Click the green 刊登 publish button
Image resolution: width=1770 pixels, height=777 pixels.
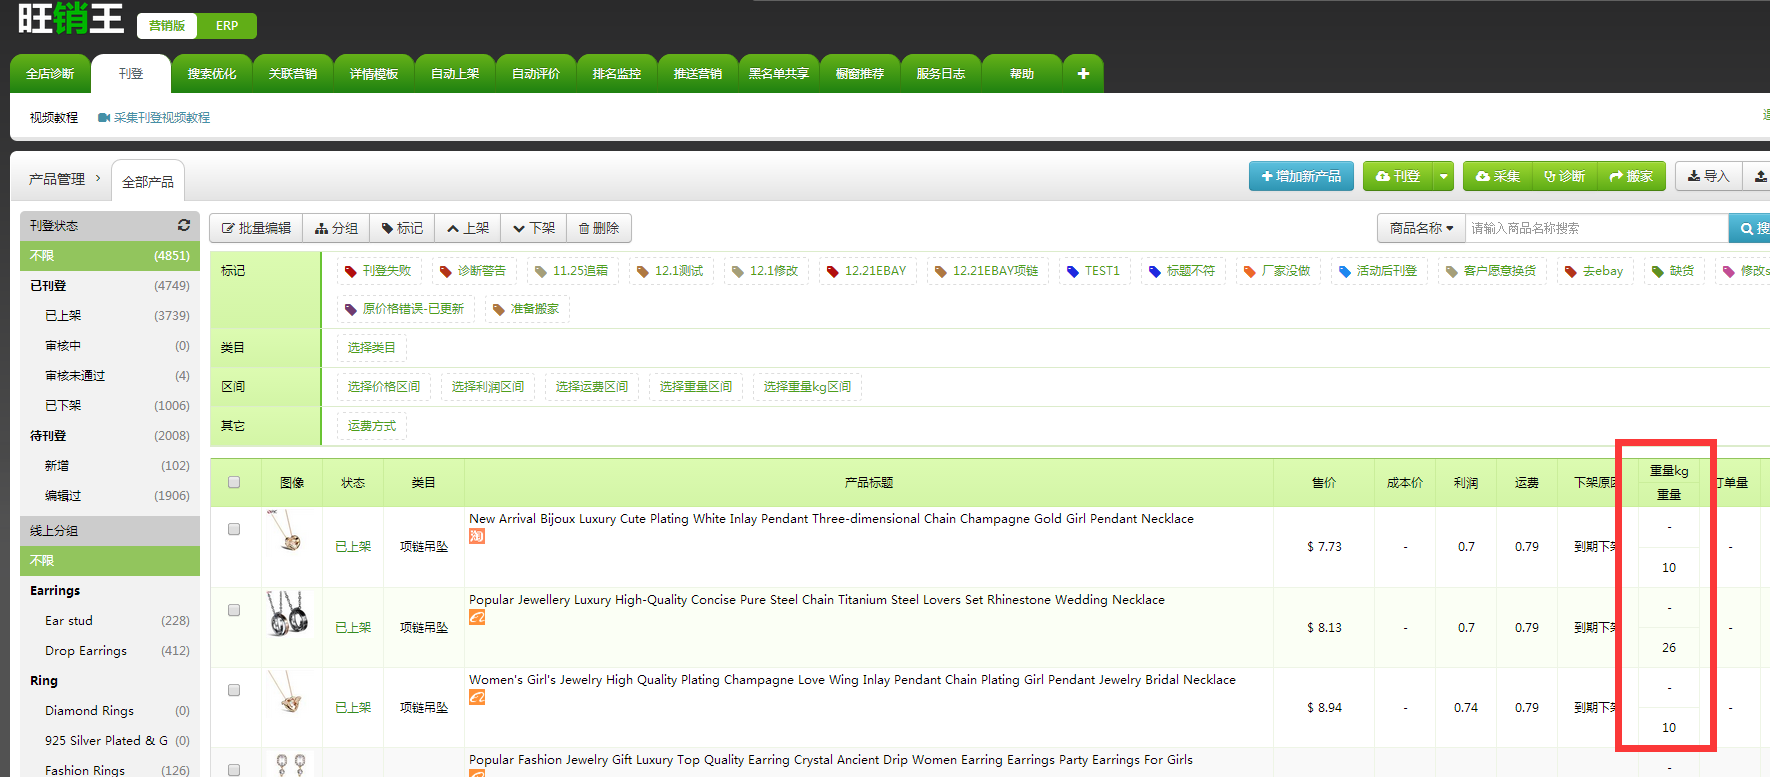1398,176
